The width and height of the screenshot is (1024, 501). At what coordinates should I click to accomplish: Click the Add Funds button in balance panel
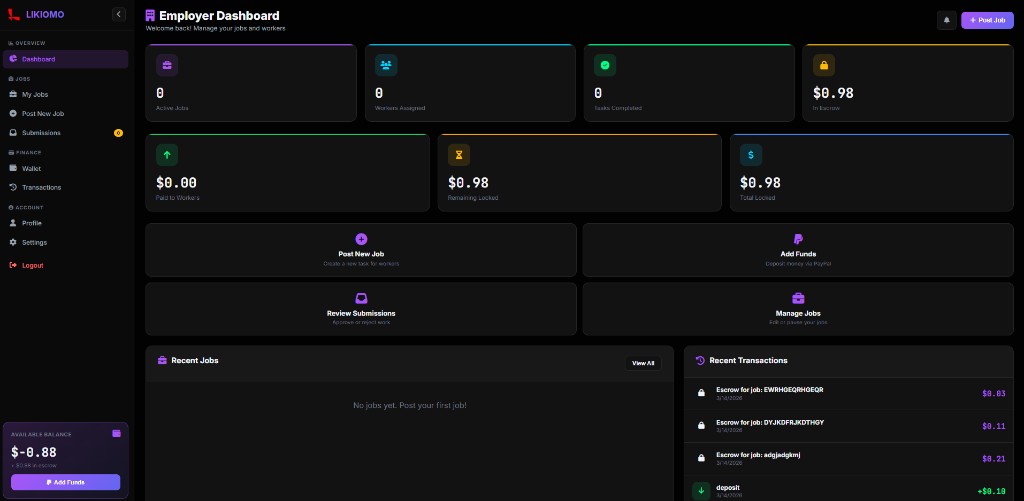point(65,482)
